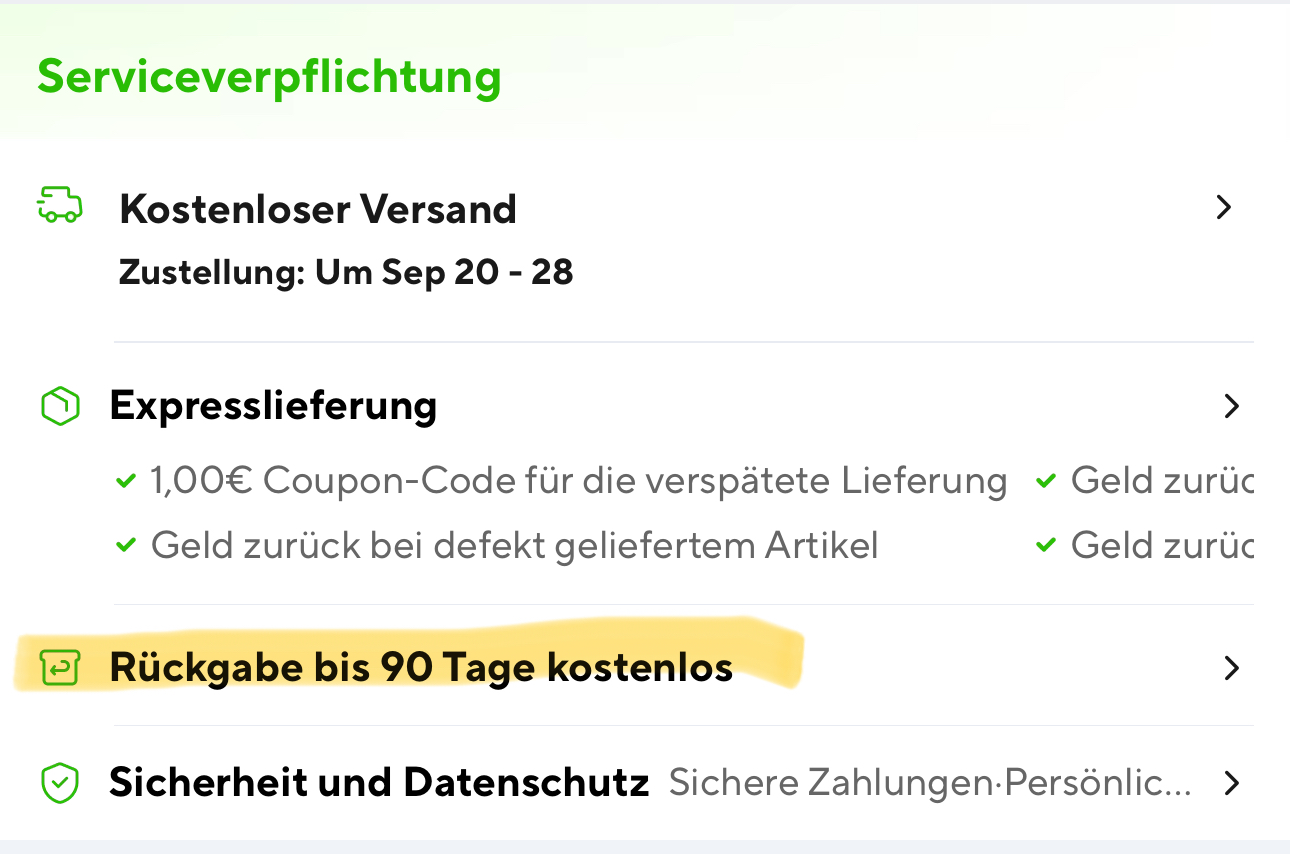
Task: Click the "Sichere Zahlungen" description text
Action: (x=930, y=783)
